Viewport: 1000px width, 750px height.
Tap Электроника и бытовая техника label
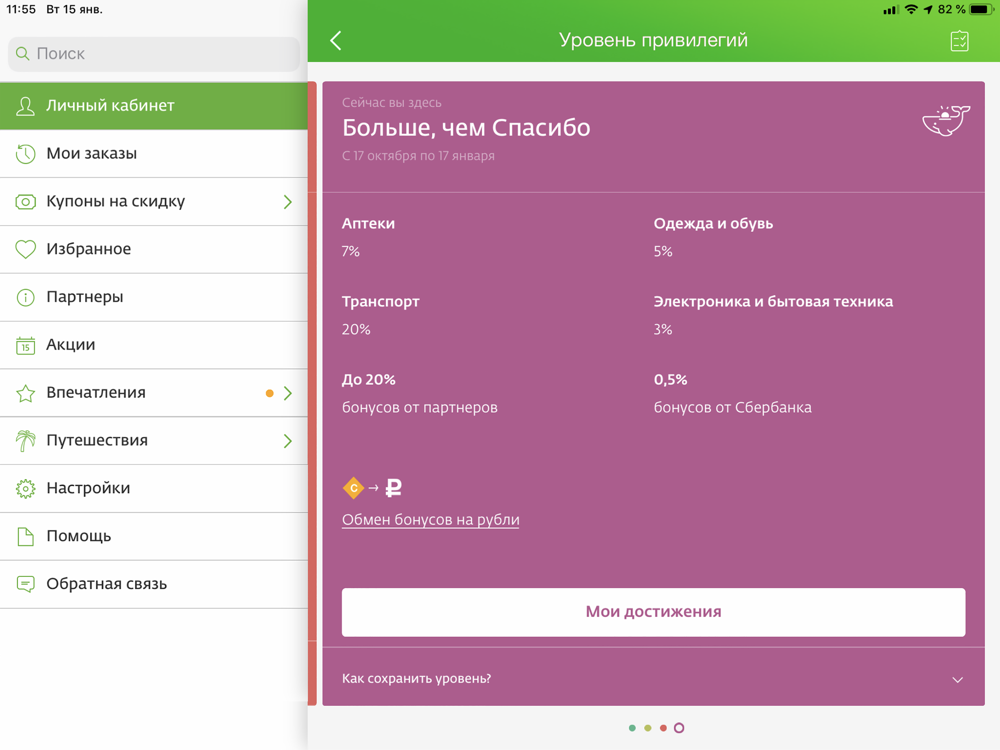(x=773, y=302)
